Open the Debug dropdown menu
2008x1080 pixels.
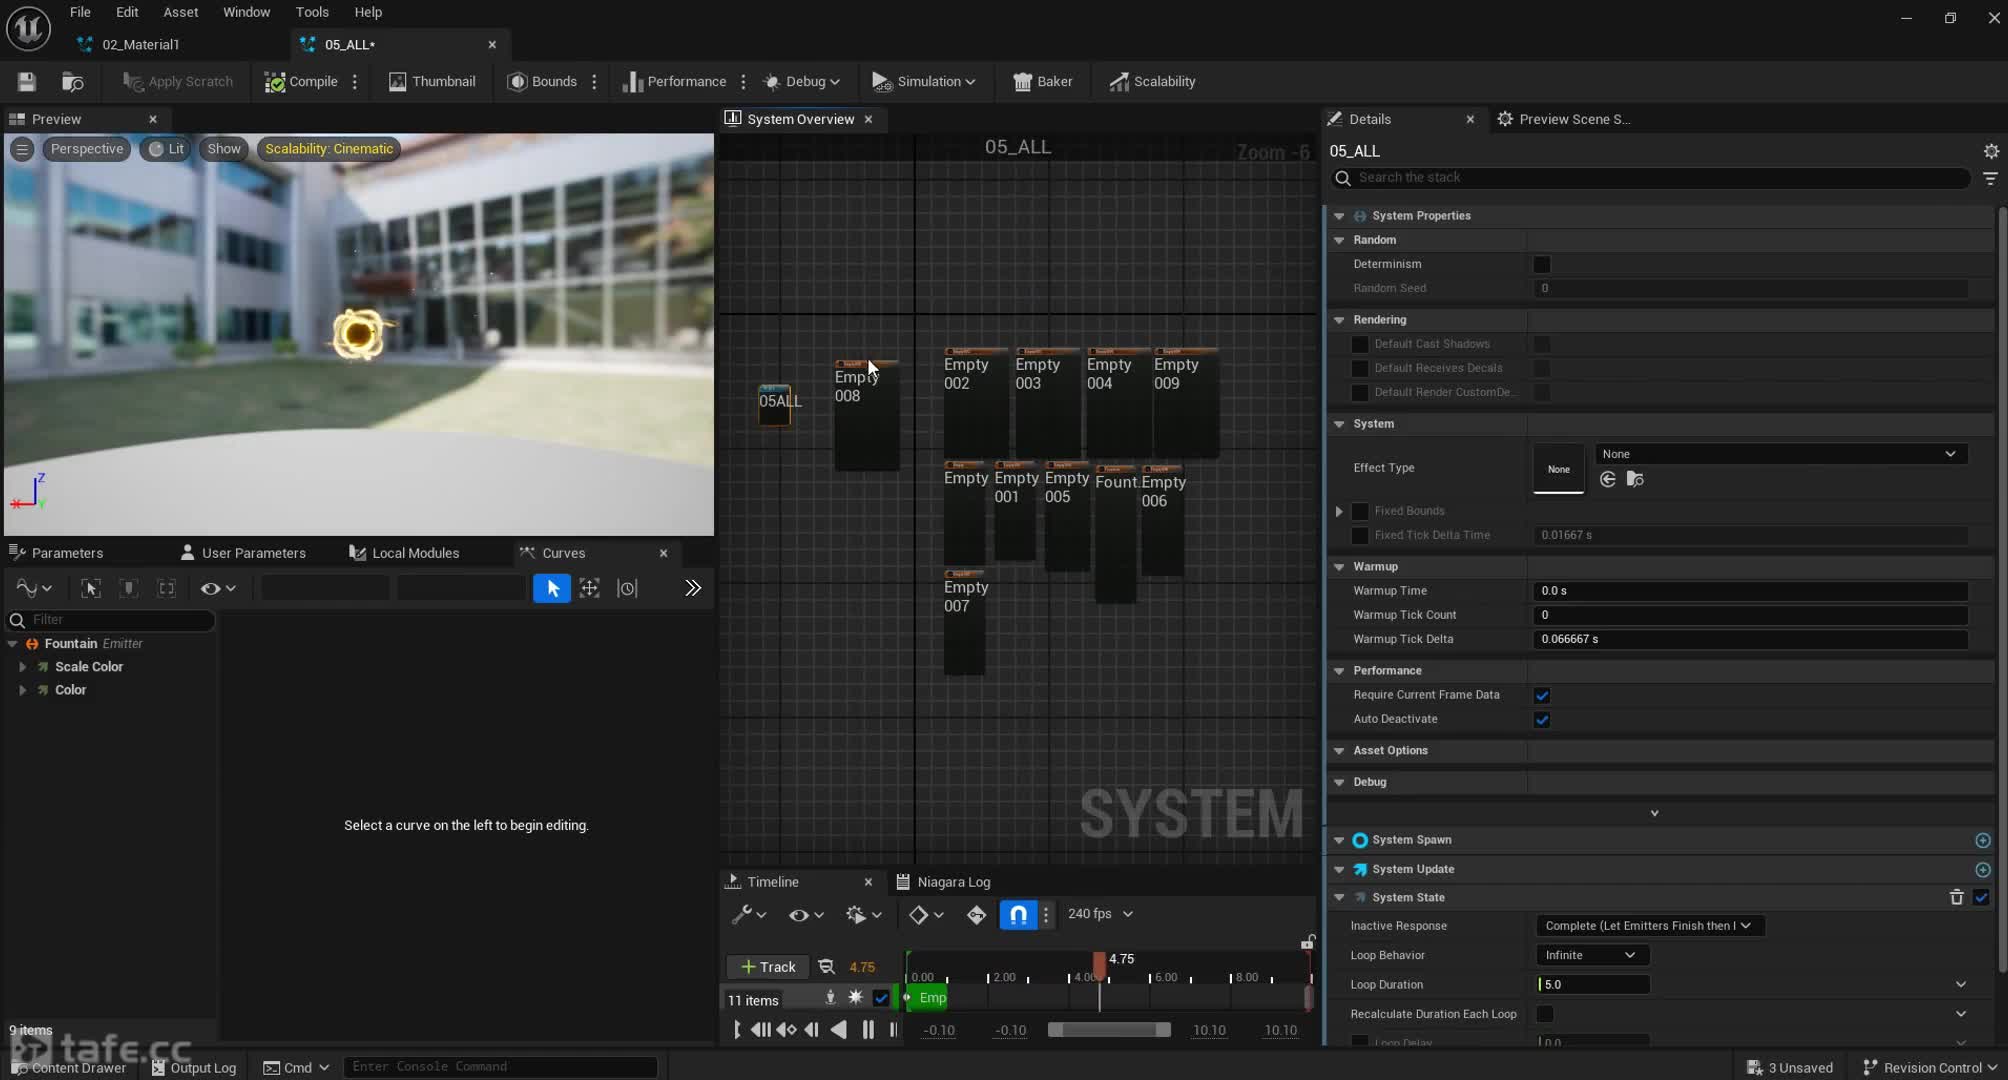802,82
